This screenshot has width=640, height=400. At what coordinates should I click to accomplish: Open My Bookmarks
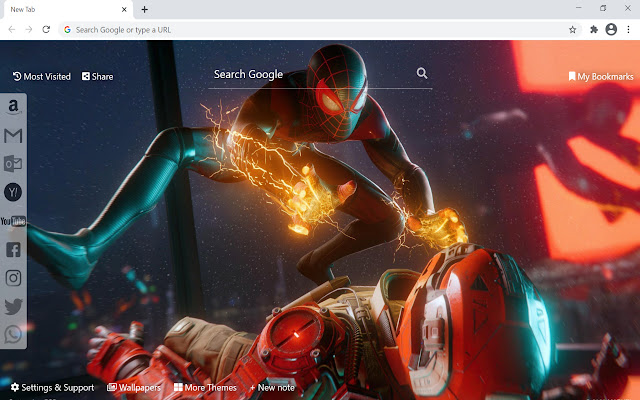click(601, 76)
